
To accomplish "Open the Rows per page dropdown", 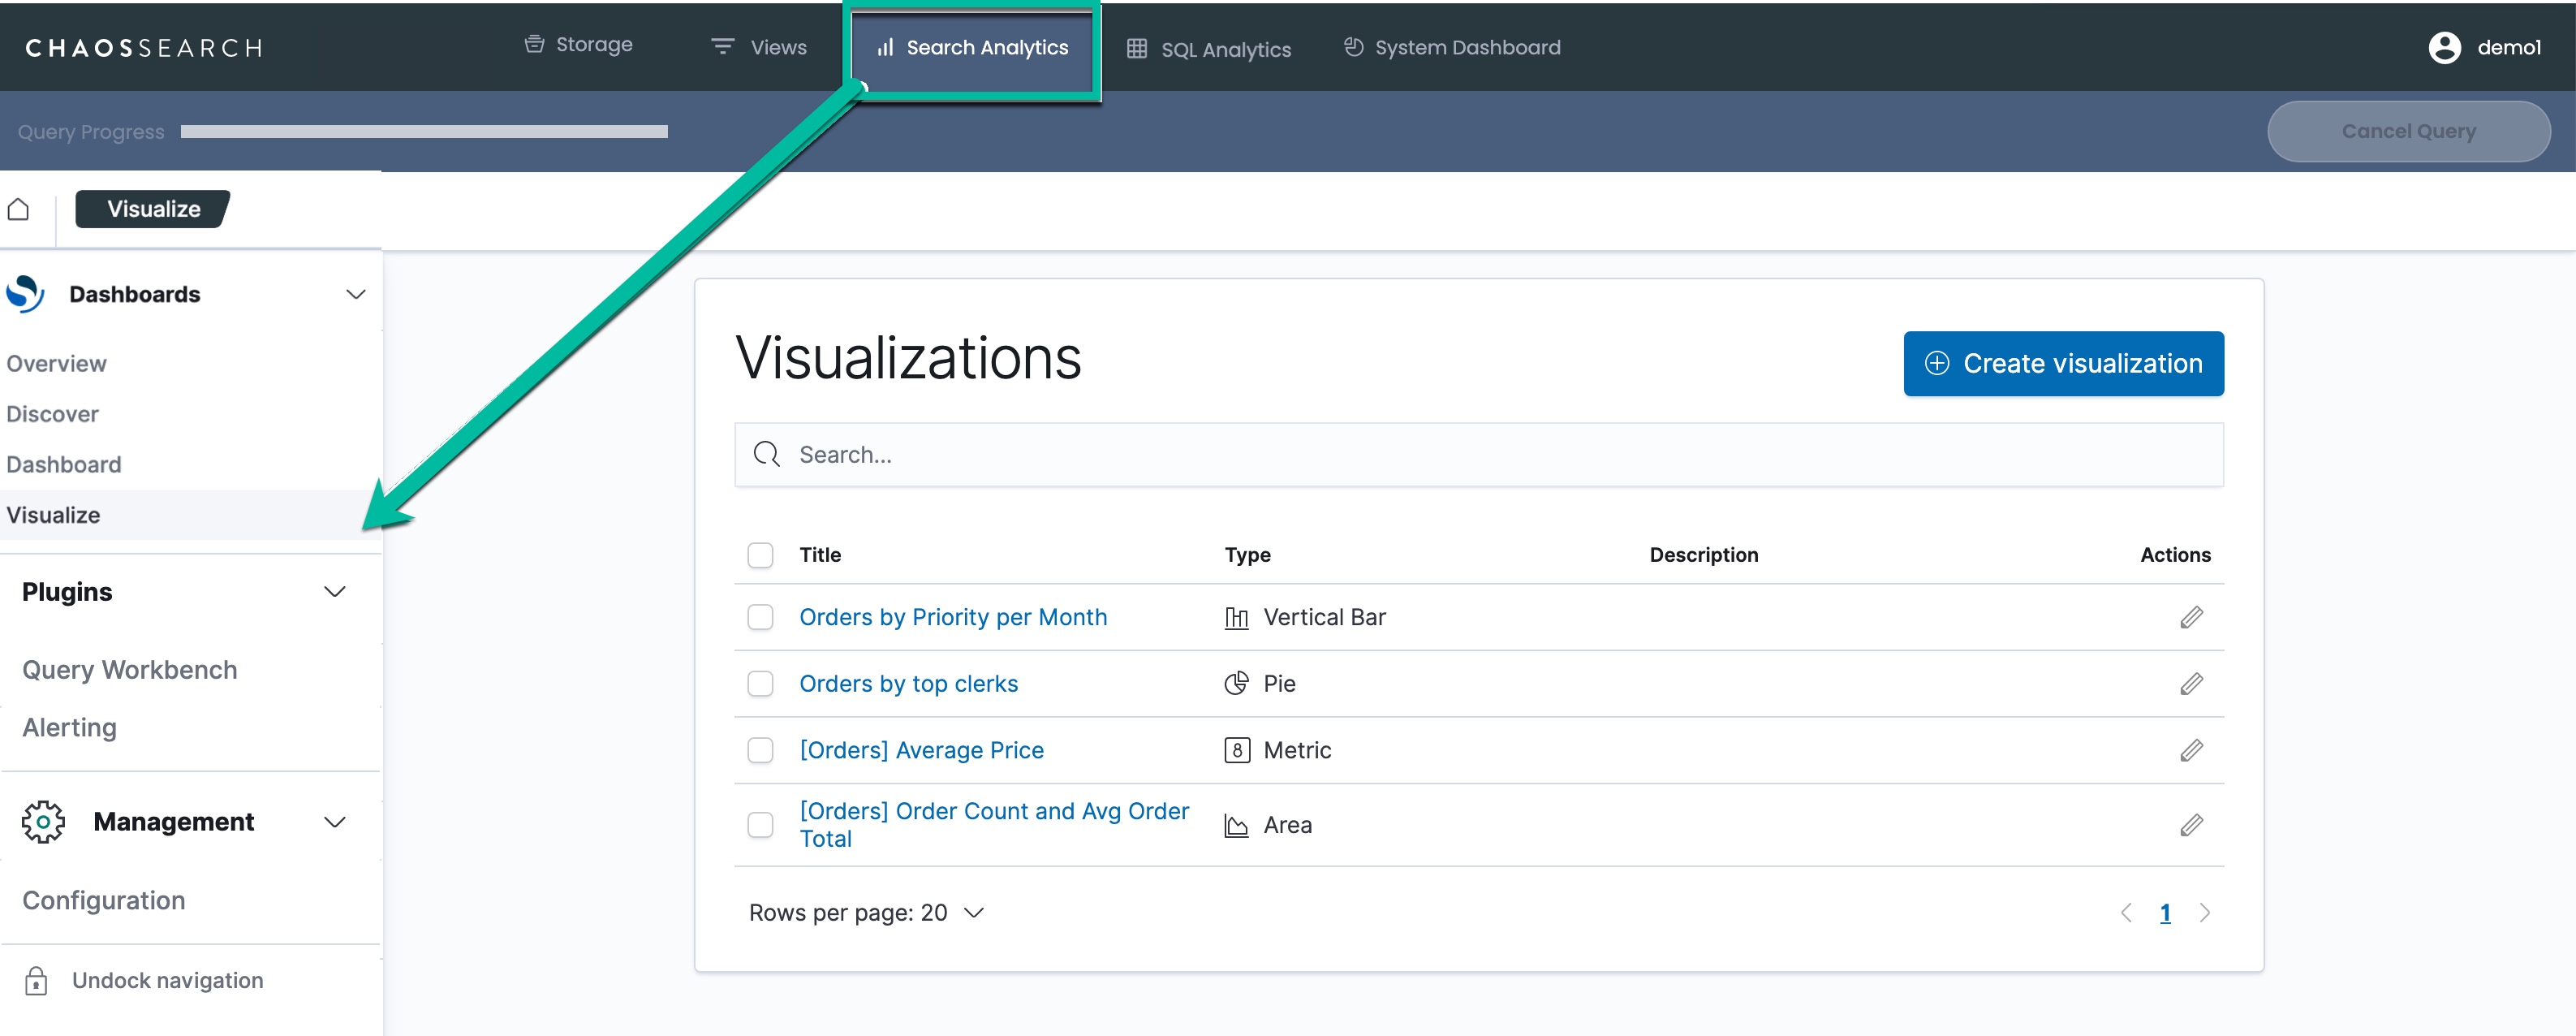I will coord(866,913).
